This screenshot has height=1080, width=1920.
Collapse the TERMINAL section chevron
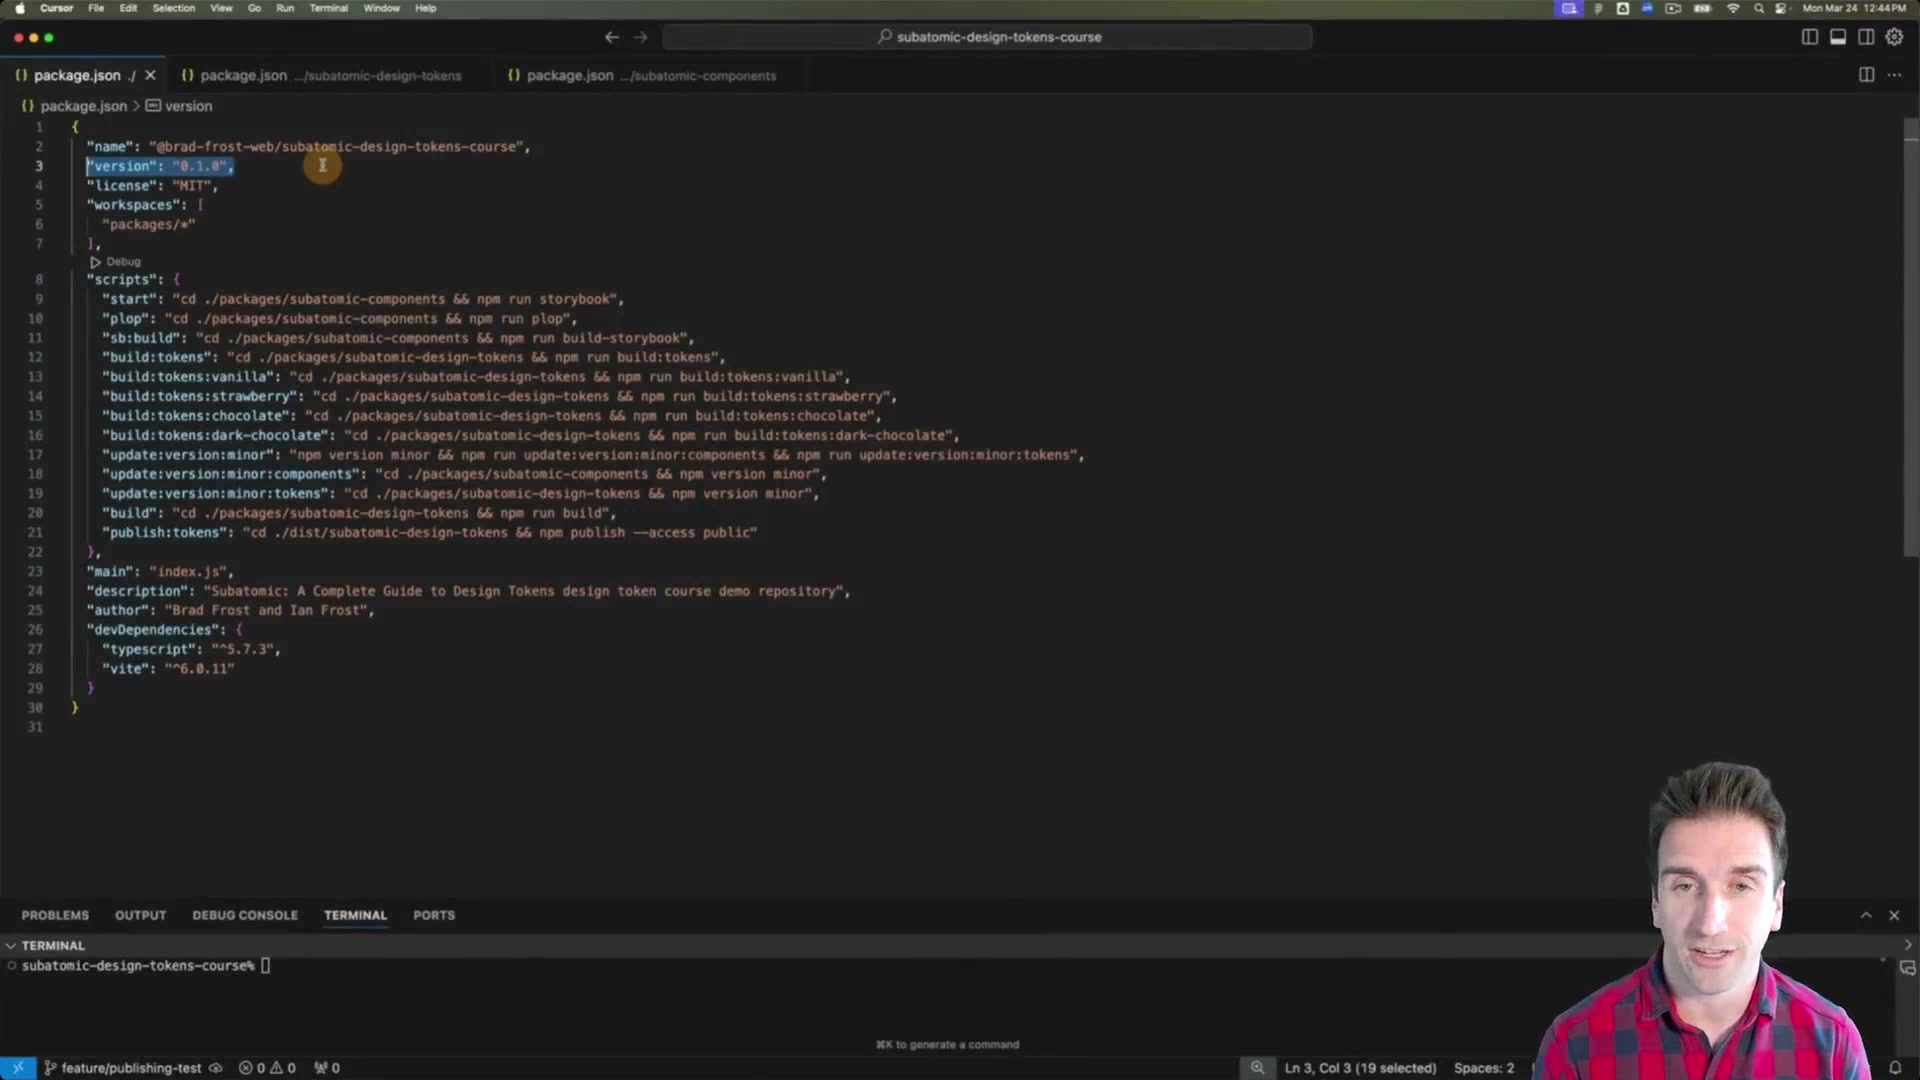11,945
